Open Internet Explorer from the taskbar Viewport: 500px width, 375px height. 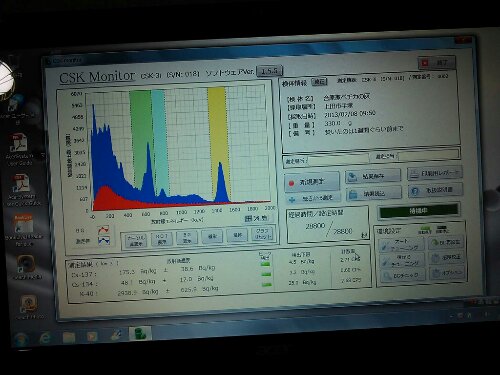[46, 338]
